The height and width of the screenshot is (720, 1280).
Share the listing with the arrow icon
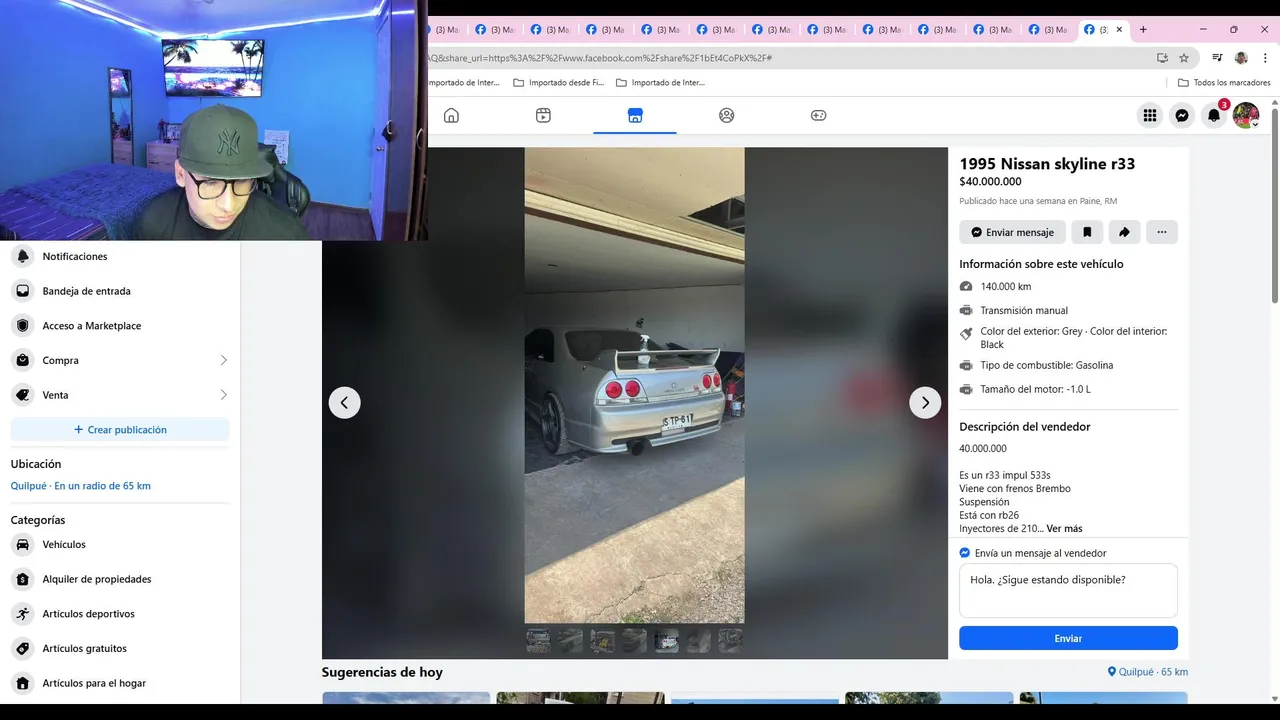pos(1124,232)
